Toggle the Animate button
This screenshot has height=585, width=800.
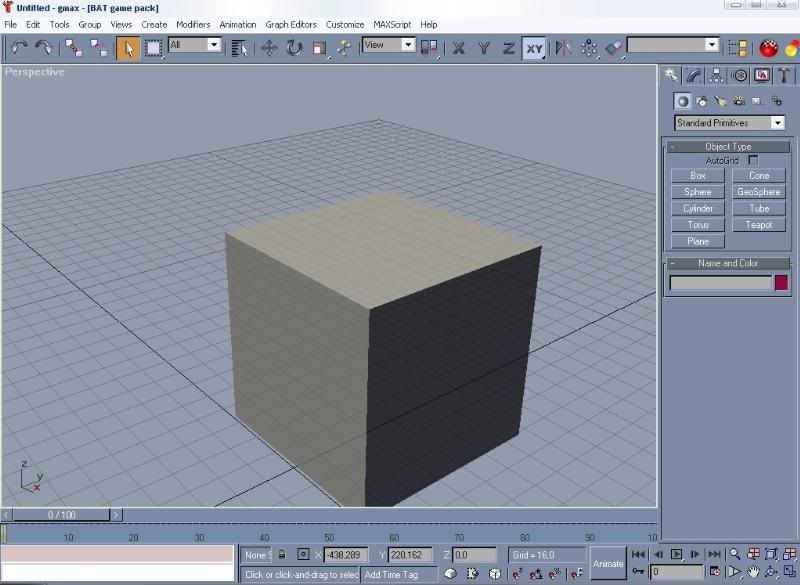608,563
